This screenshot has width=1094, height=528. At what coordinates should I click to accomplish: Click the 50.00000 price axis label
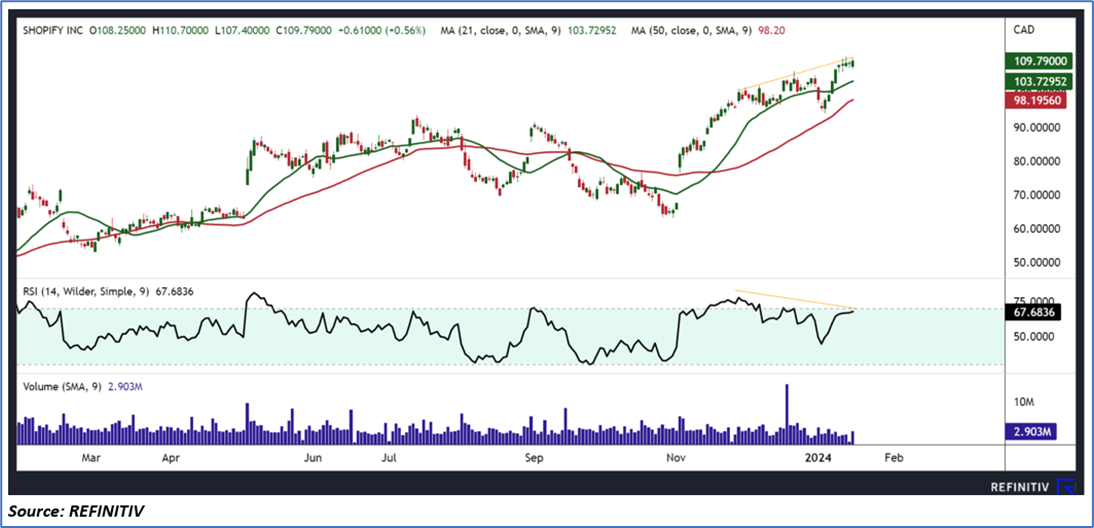[x=1036, y=262]
